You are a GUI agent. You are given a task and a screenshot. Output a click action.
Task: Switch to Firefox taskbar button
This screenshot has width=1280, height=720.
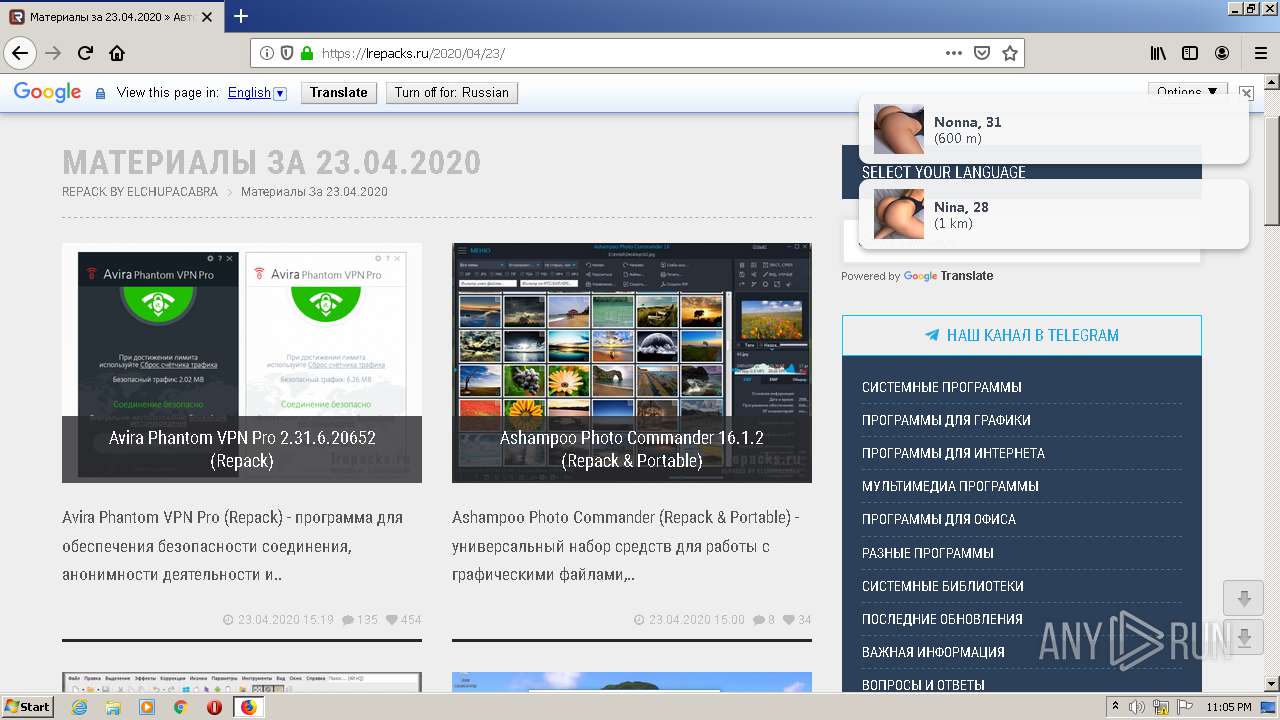point(249,707)
